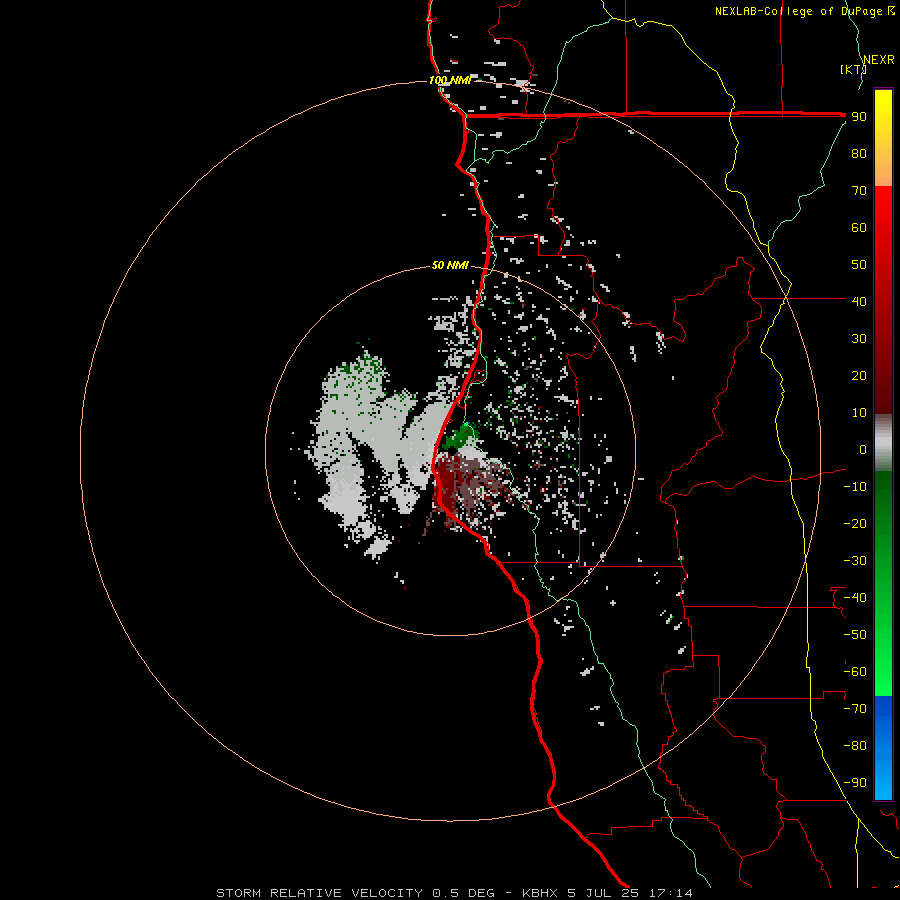Select the -30 value on the velocity scale
This screenshot has width=900, height=900.
[x=855, y=561]
